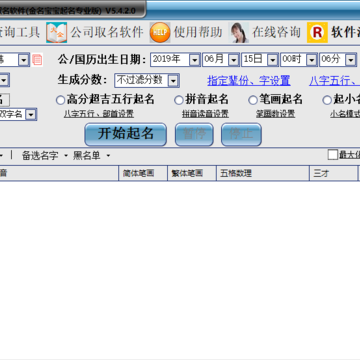Open the 拼音读音设置 link

click(205, 114)
